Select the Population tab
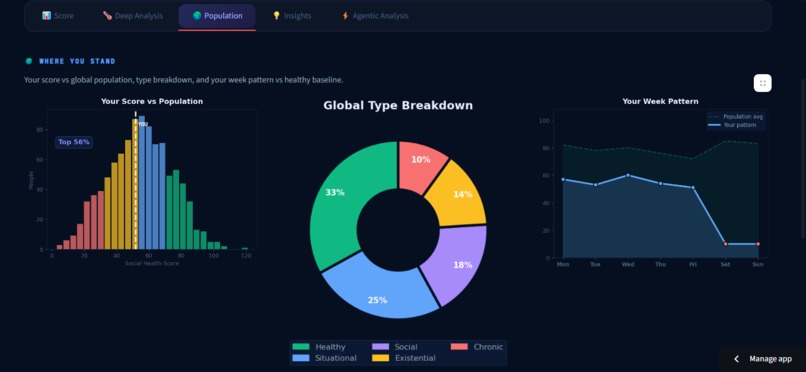This screenshot has height=372, width=806. point(217,16)
